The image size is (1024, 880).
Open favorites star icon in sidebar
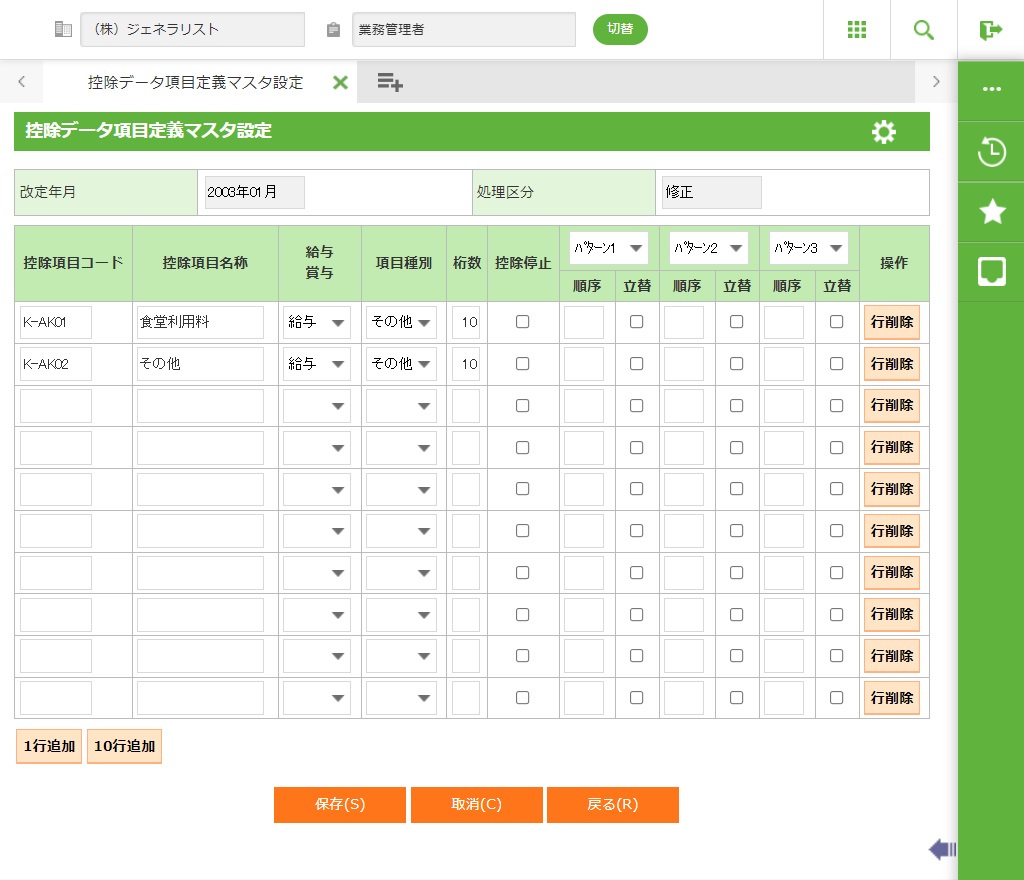(991, 211)
